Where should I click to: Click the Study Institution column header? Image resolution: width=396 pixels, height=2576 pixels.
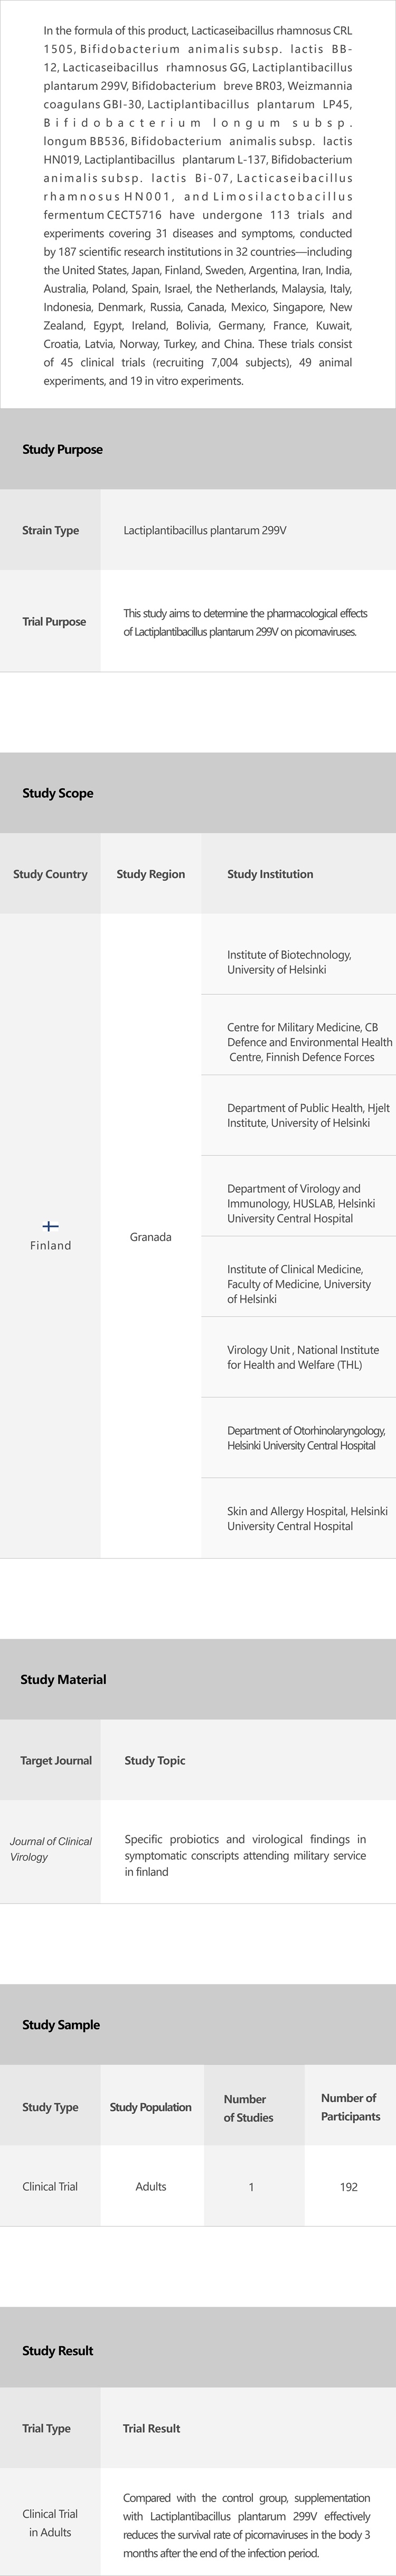[270, 874]
